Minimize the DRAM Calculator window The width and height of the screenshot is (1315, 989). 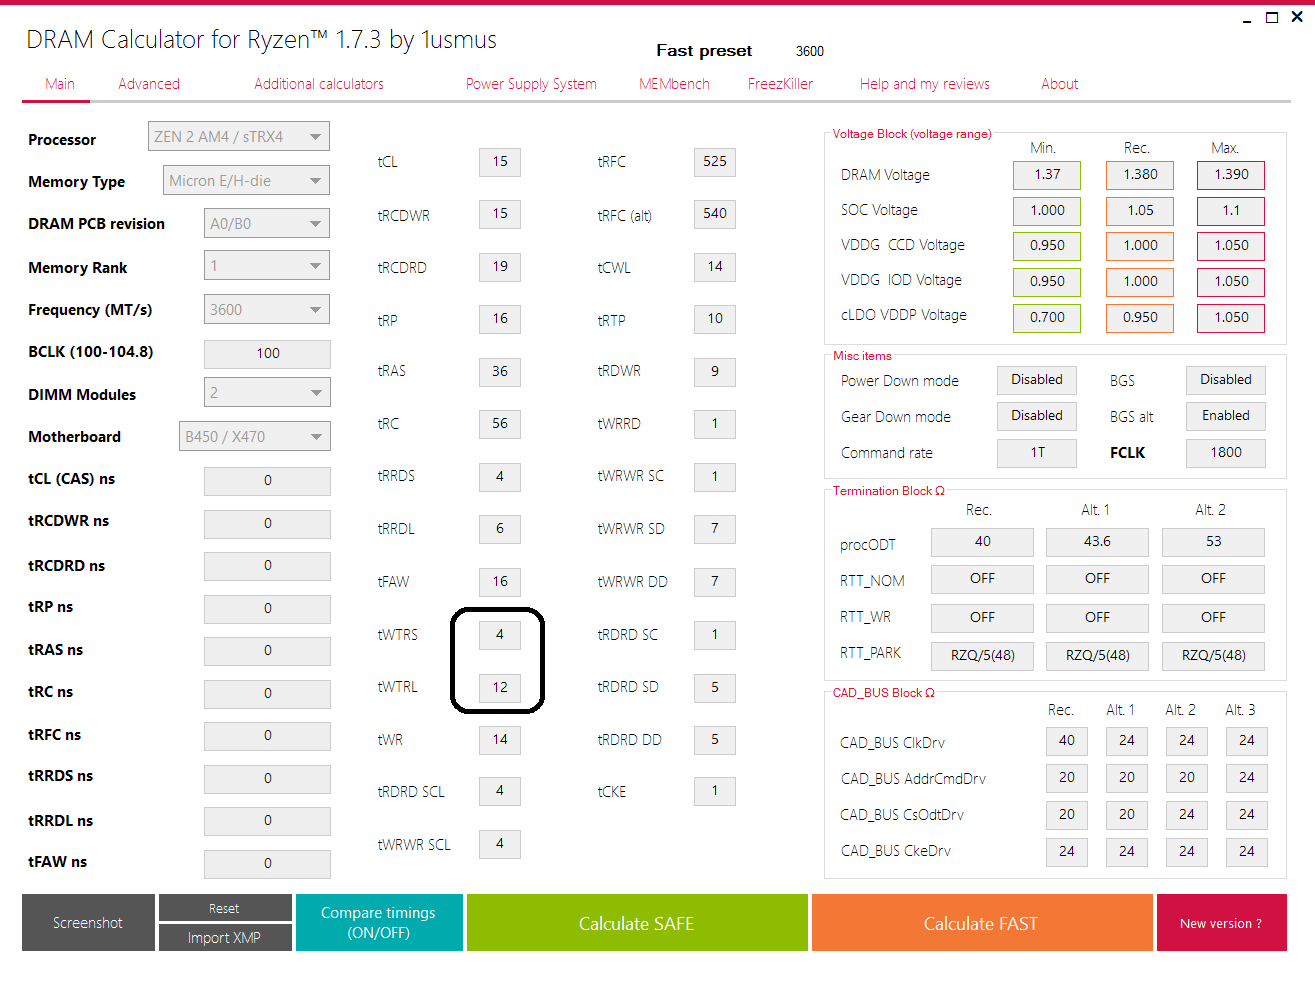(x=1247, y=19)
